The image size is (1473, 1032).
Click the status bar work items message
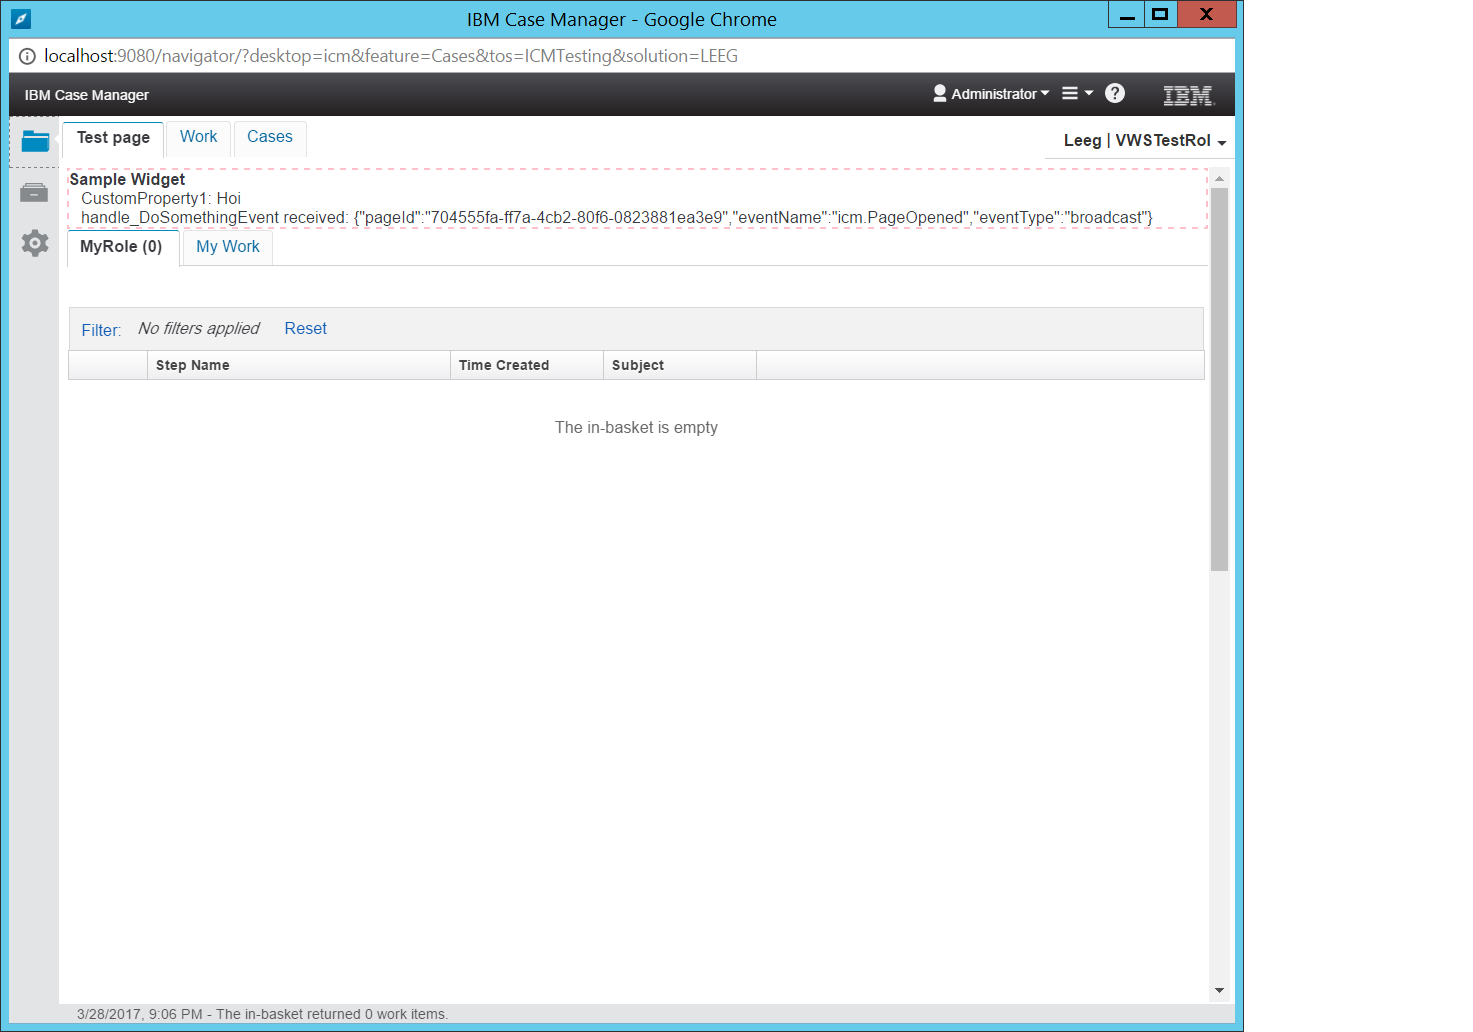262,1014
